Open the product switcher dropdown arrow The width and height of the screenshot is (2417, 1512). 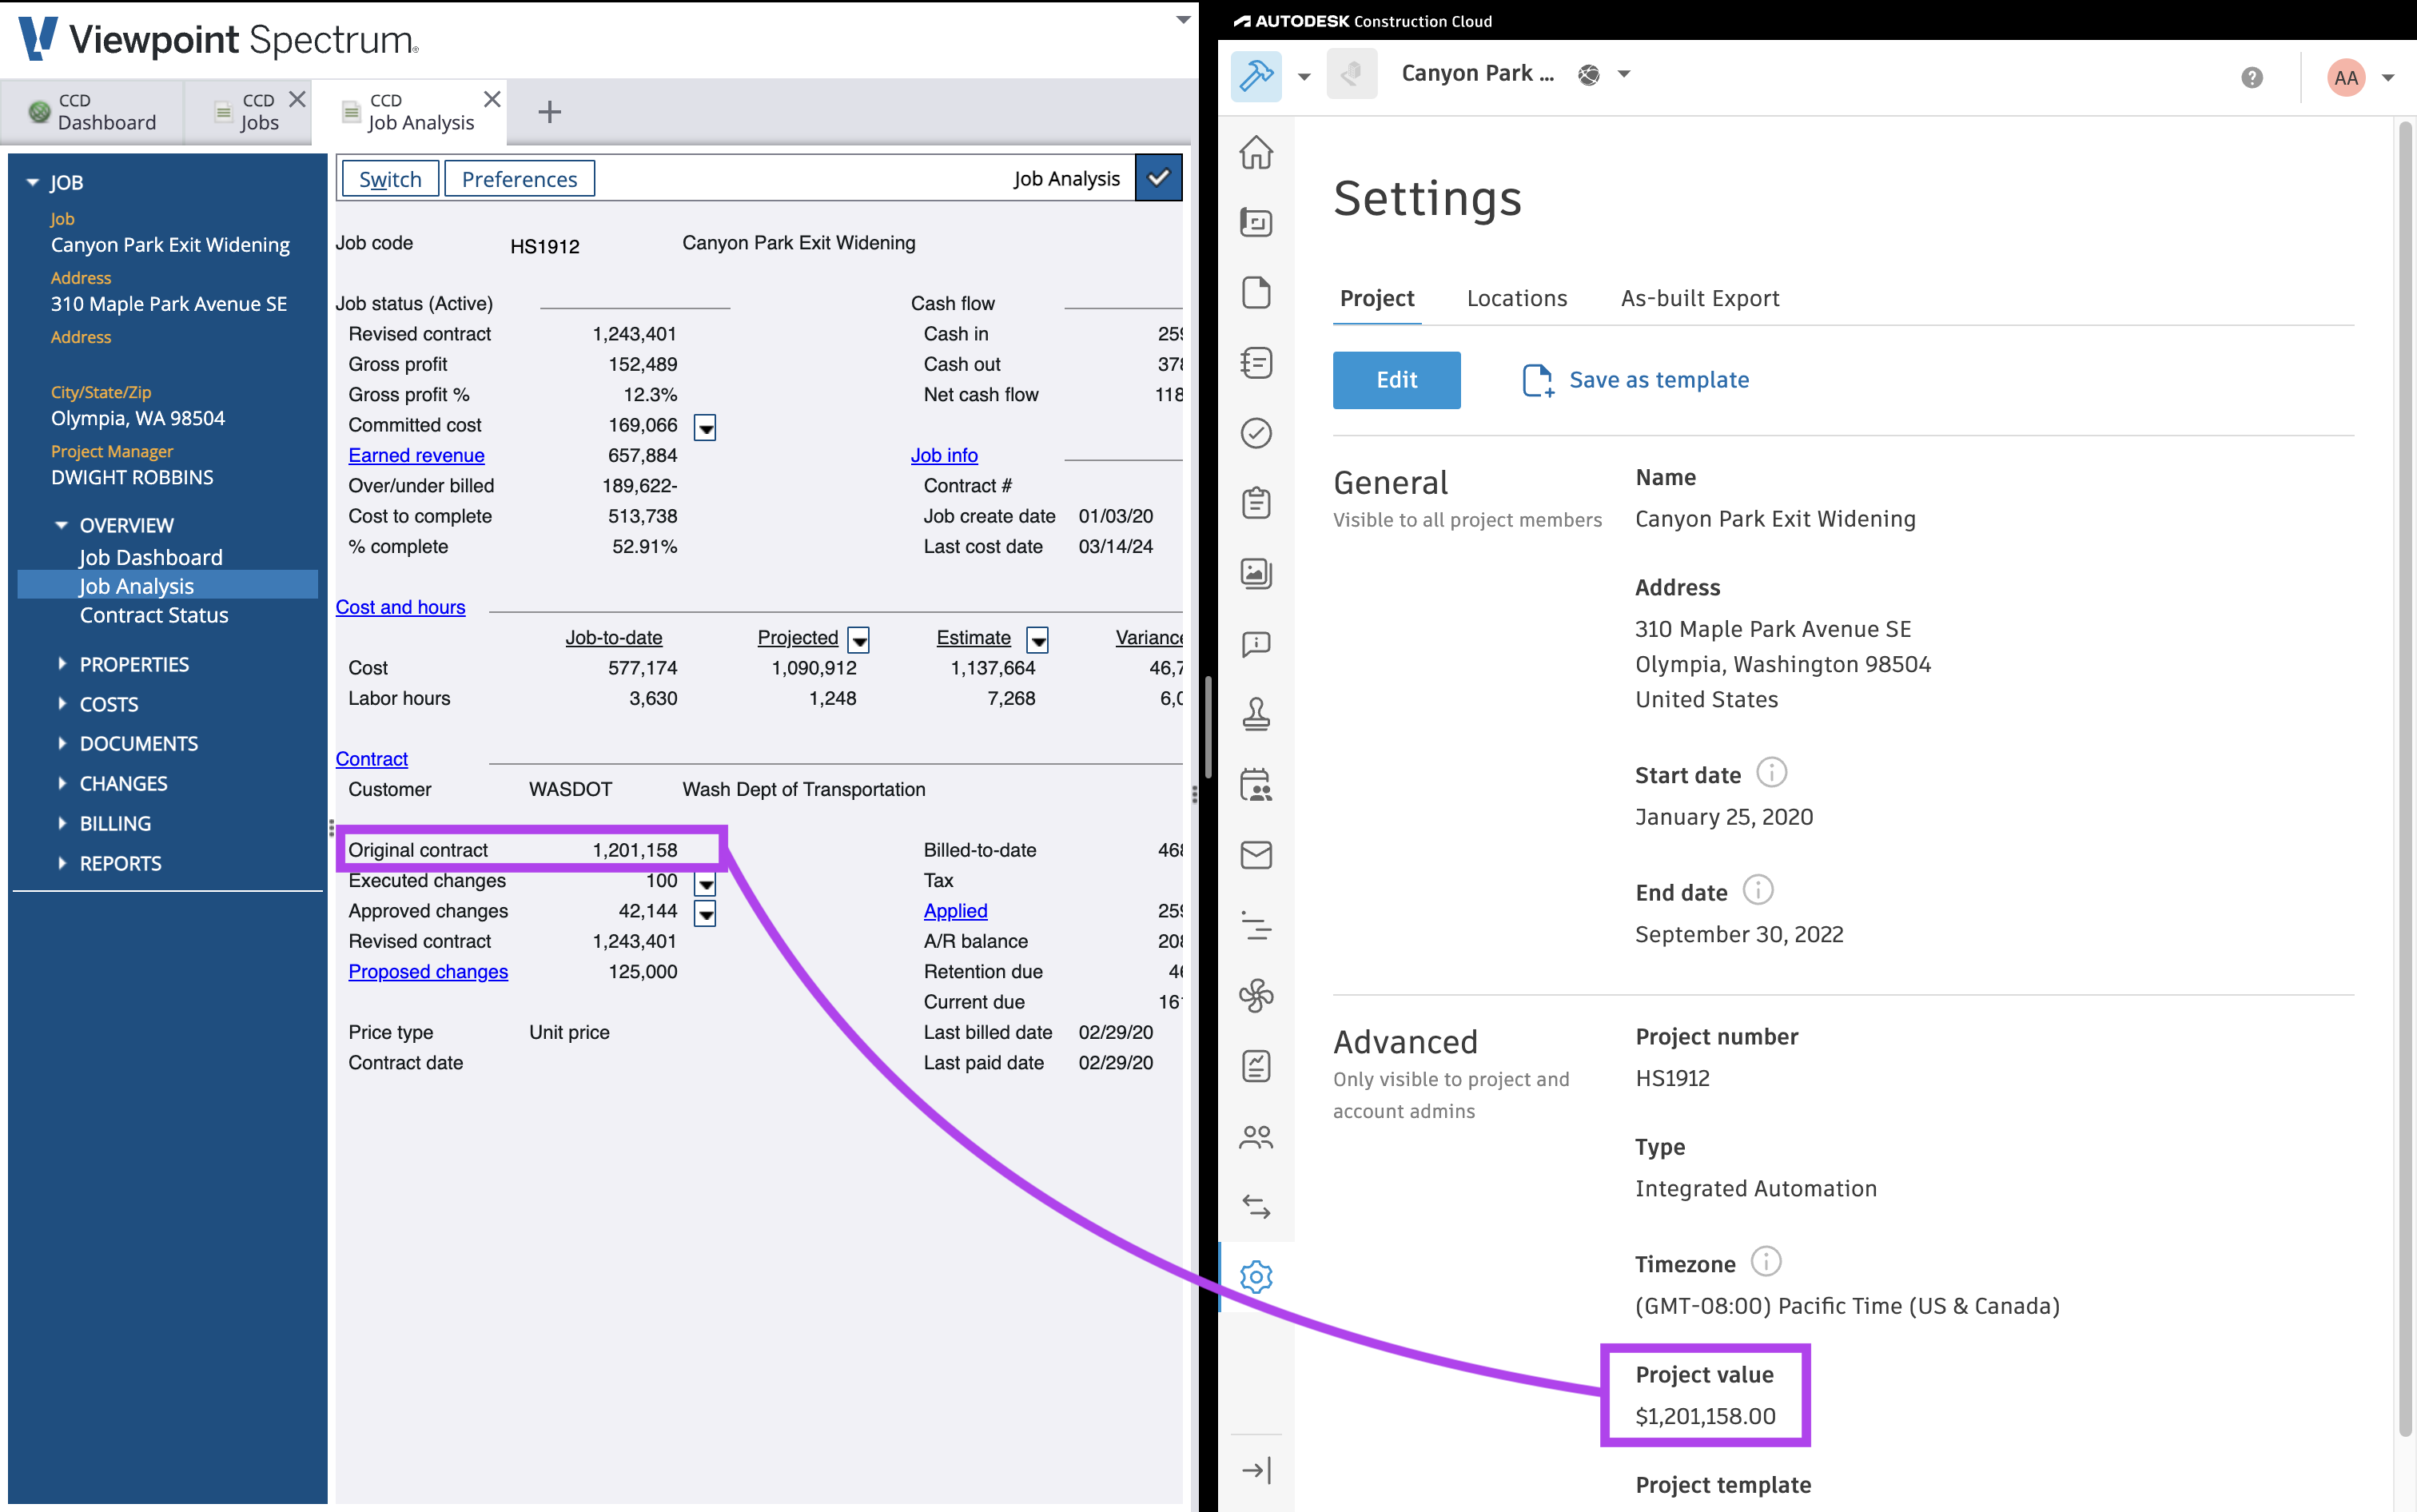pyautogui.click(x=1304, y=76)
